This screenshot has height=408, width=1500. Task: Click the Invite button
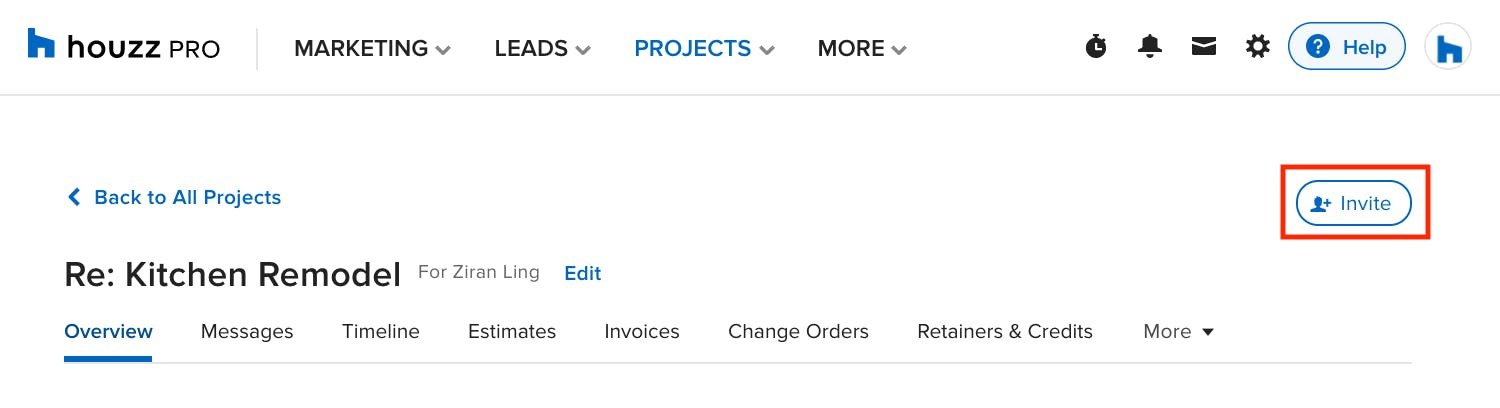1354,203
